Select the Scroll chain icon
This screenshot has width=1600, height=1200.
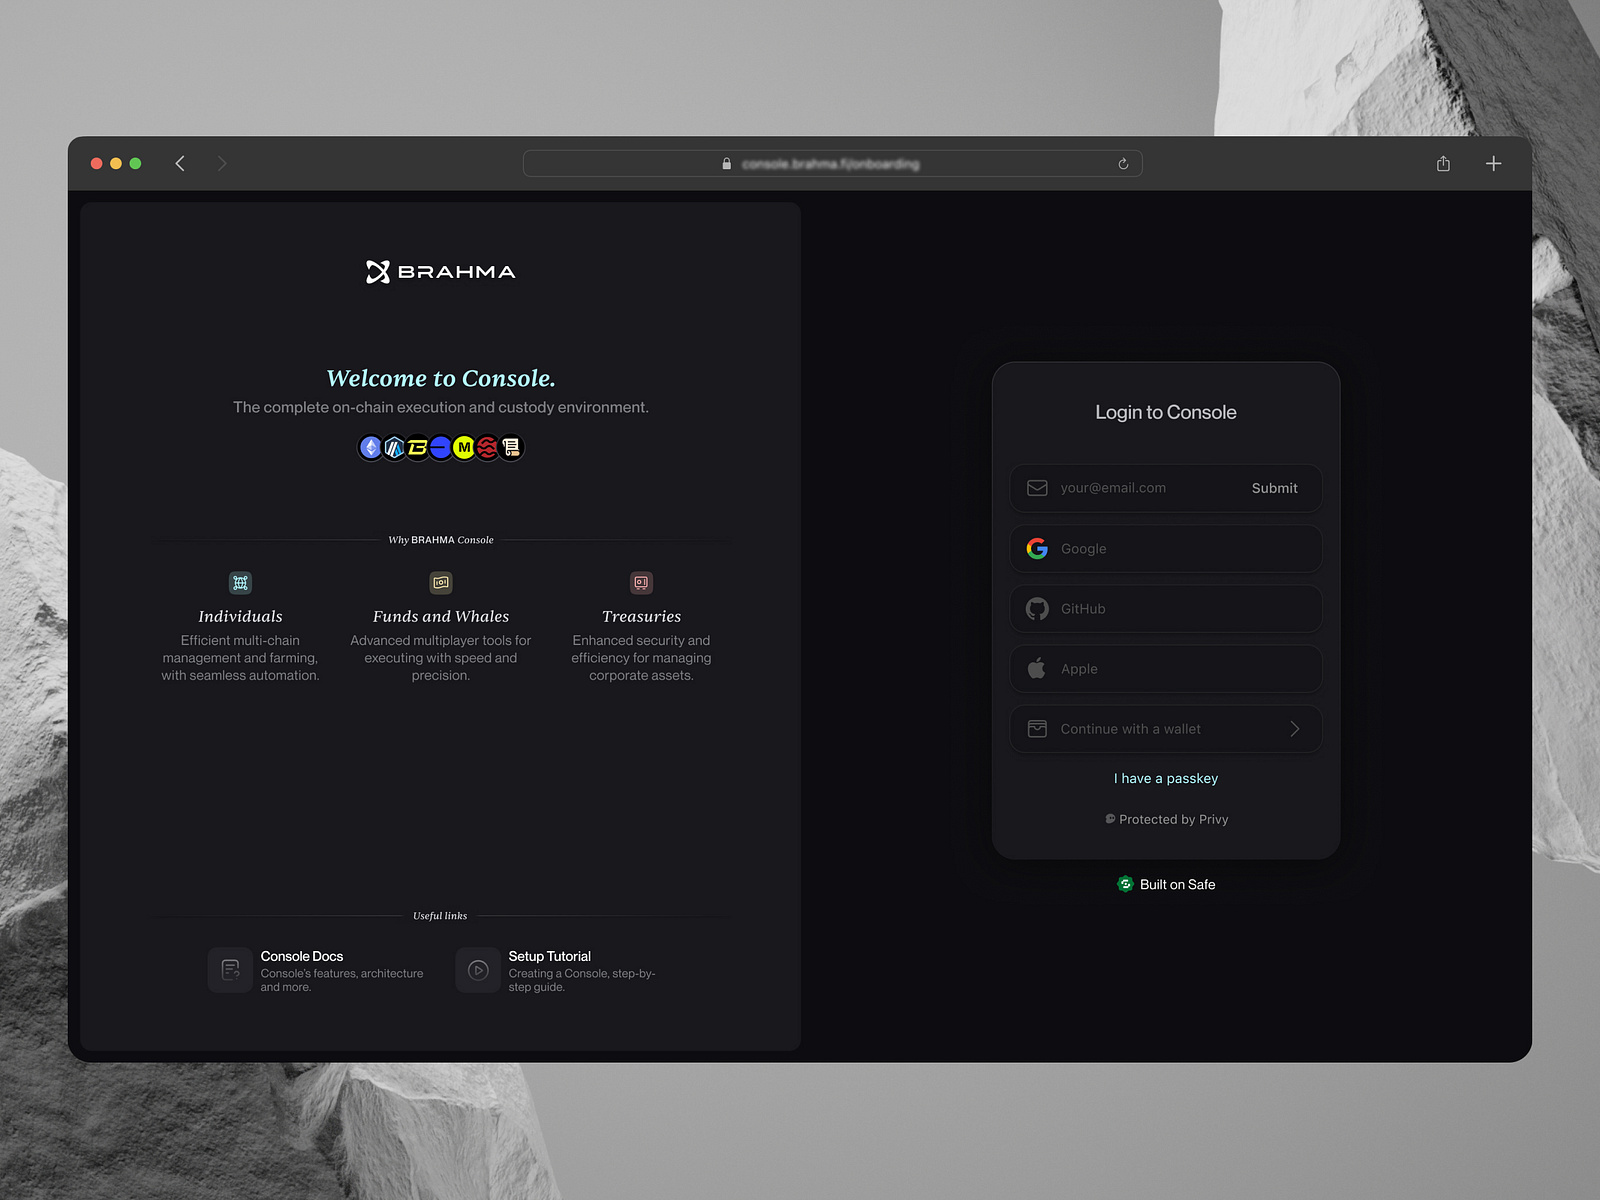[510, 447]
